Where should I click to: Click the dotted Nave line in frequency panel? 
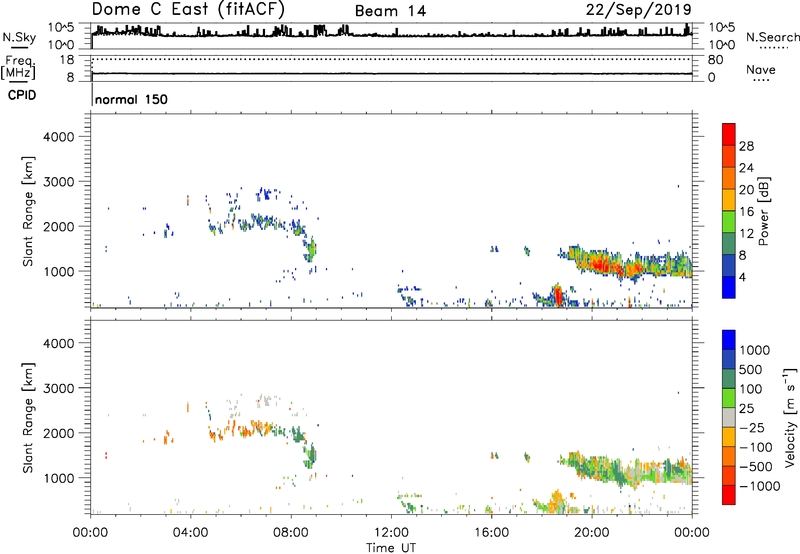[391, 60]
